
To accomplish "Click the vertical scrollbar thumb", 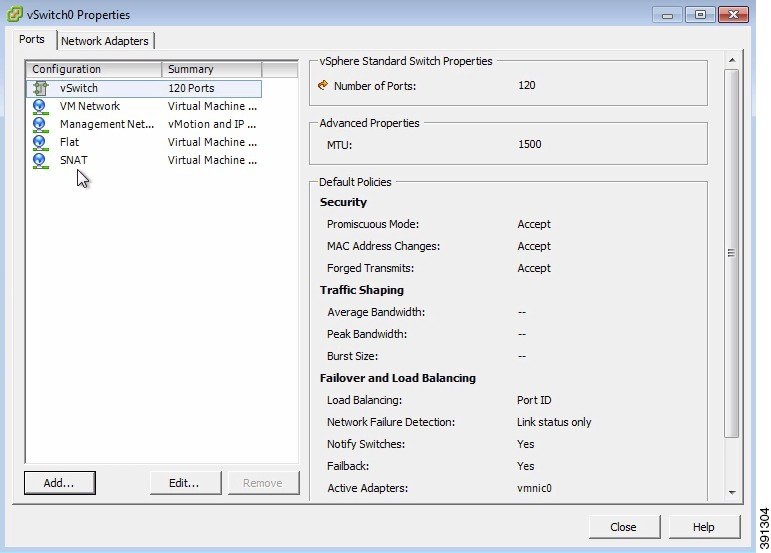I will point(732,253).
